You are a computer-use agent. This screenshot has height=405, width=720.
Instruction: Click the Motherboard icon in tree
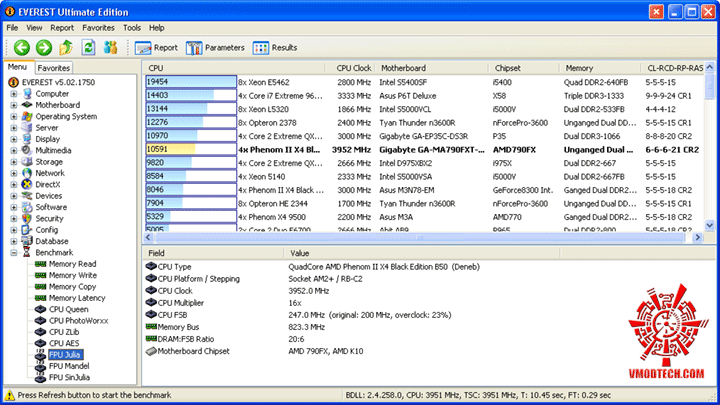pos(27,105)
